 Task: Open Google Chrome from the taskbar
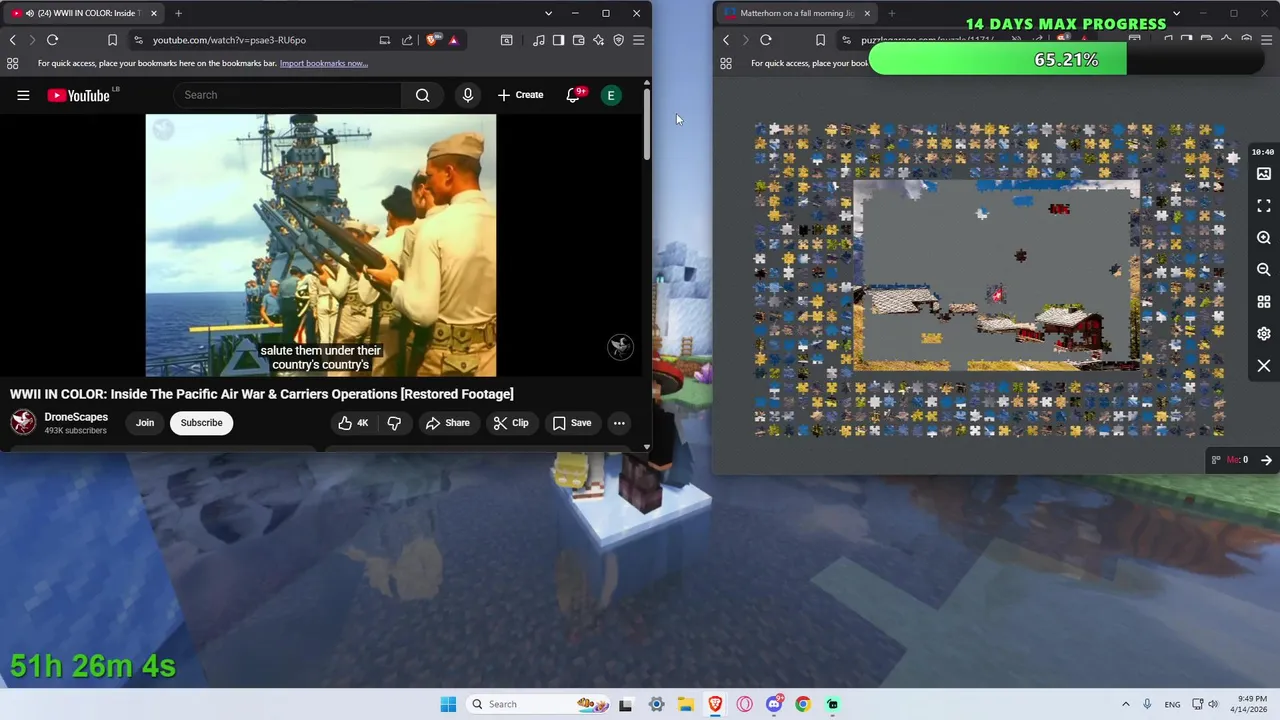(803, 704)
